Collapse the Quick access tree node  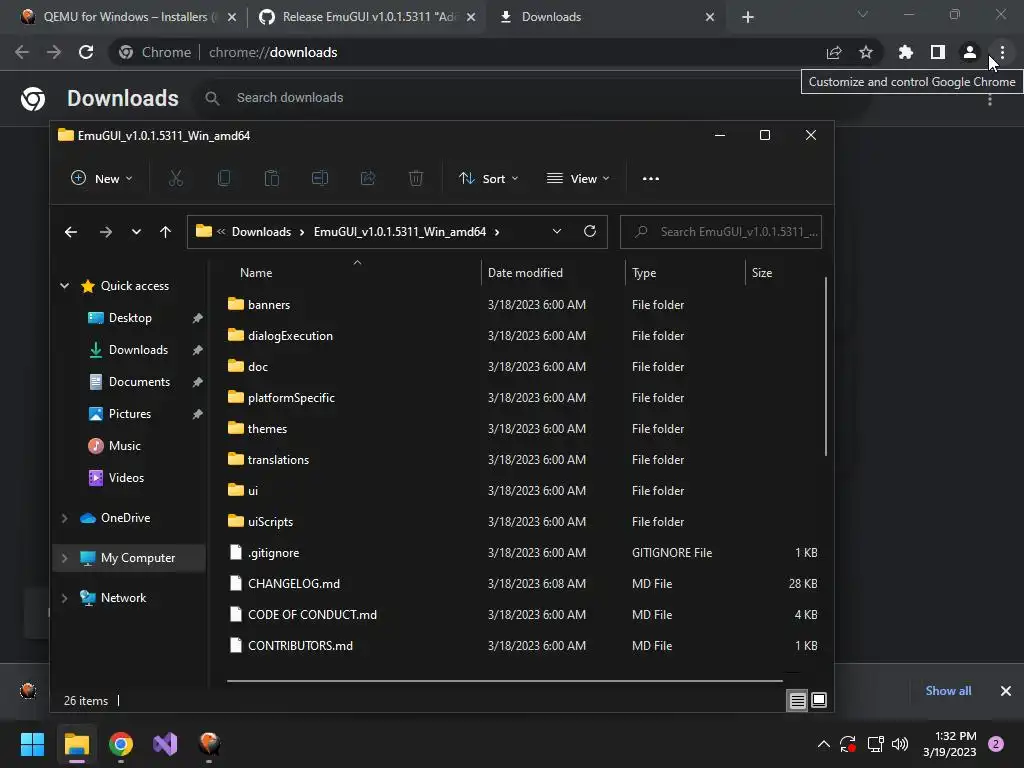pos(65,285)
